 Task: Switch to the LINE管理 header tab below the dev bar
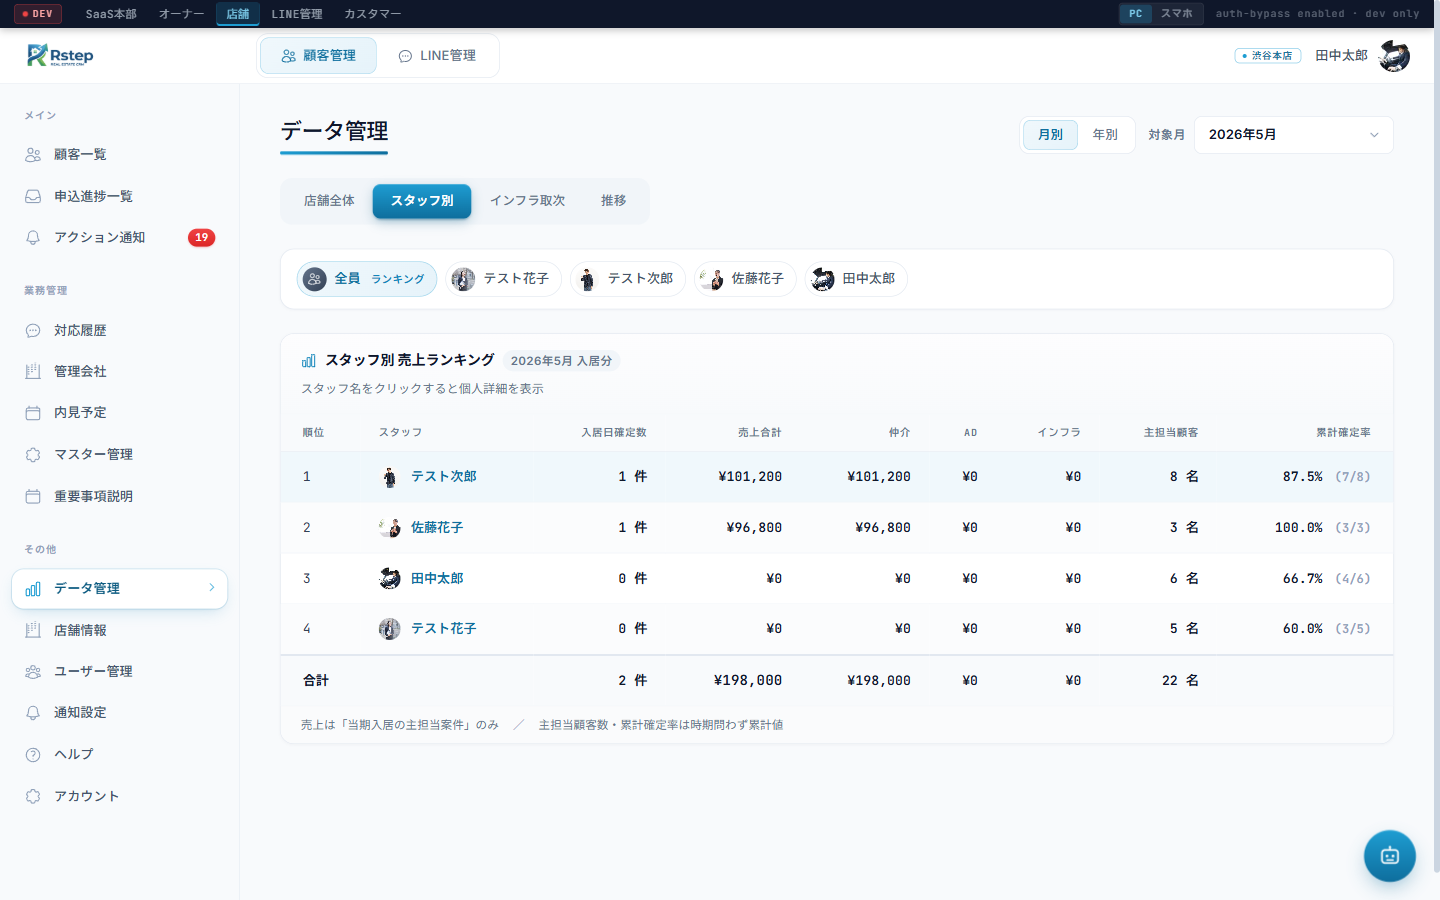[x=437, y=56]
